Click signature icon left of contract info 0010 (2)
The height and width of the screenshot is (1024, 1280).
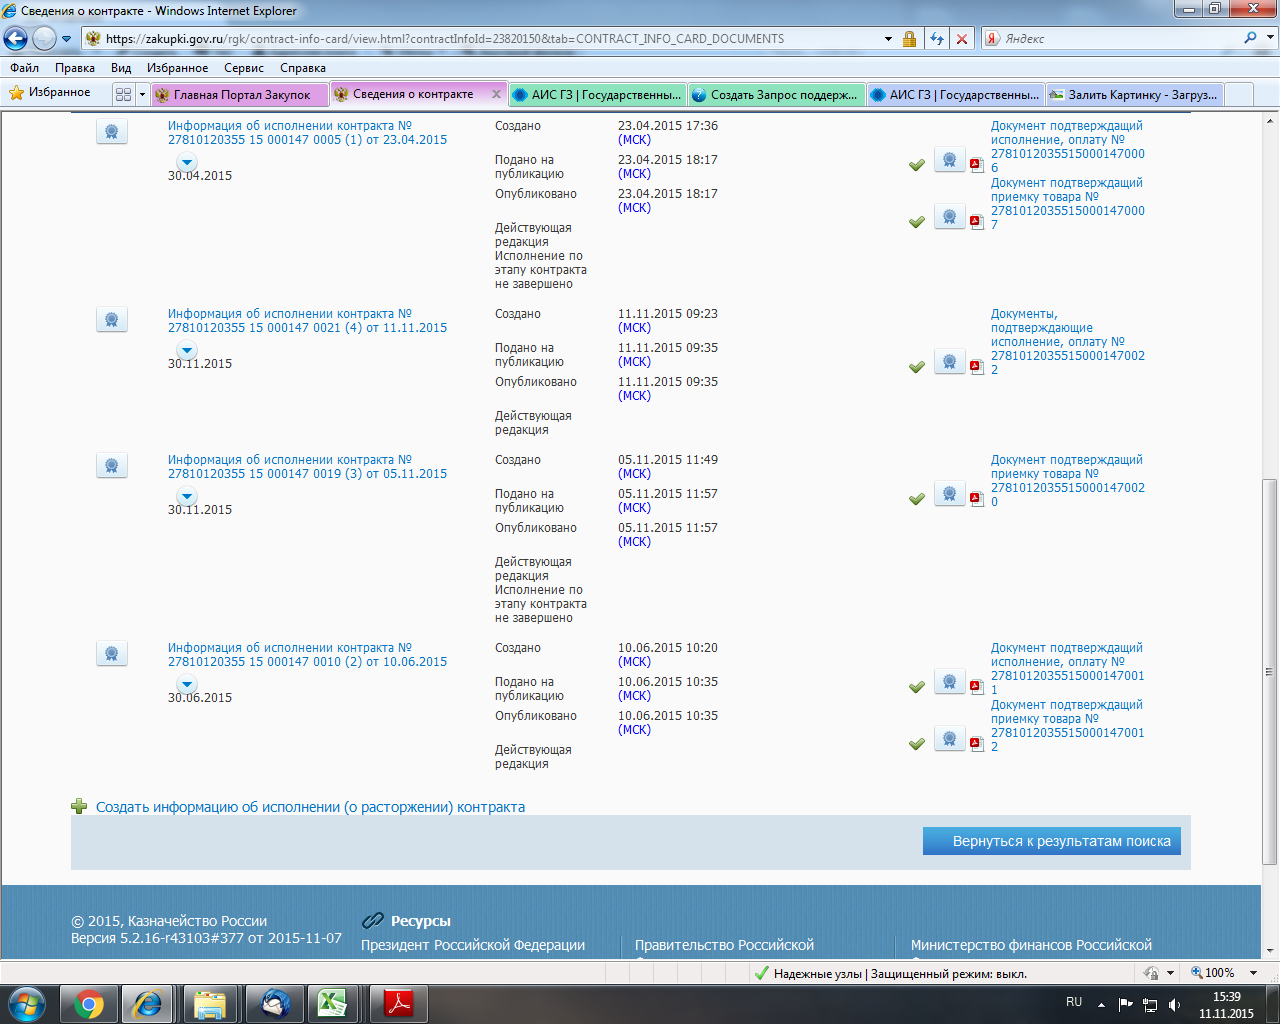click(112, 653)
